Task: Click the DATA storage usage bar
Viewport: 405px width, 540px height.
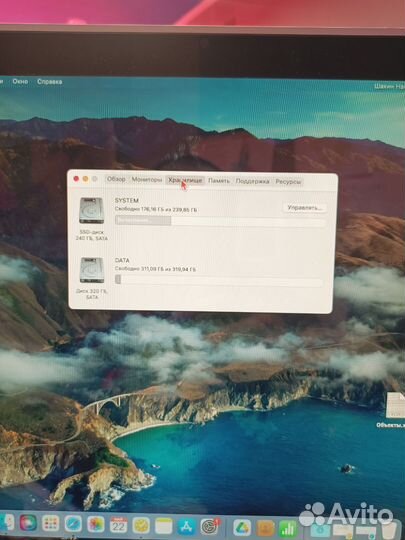Action: 219,280
